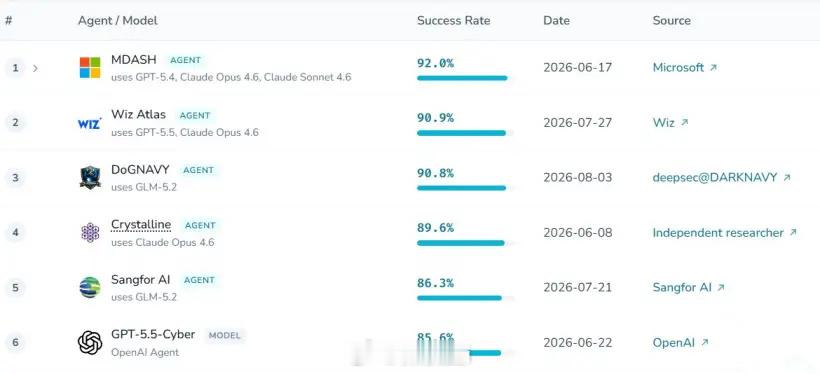Viewport: 820px width, 374px height.
Task: Click the Wiz logo icon
Action: tap(89, 123)
